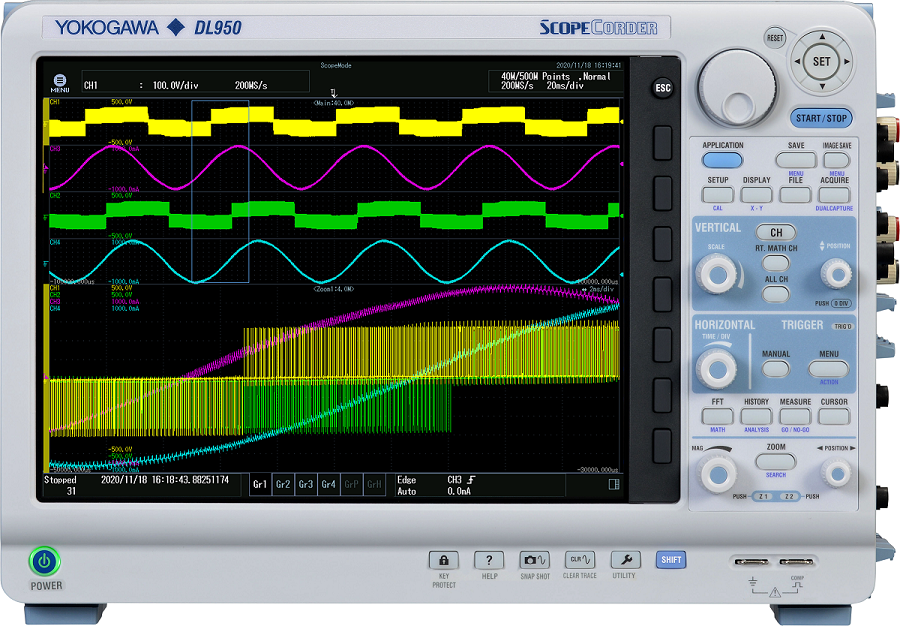Toggle the blue SHIFT key

670,560
